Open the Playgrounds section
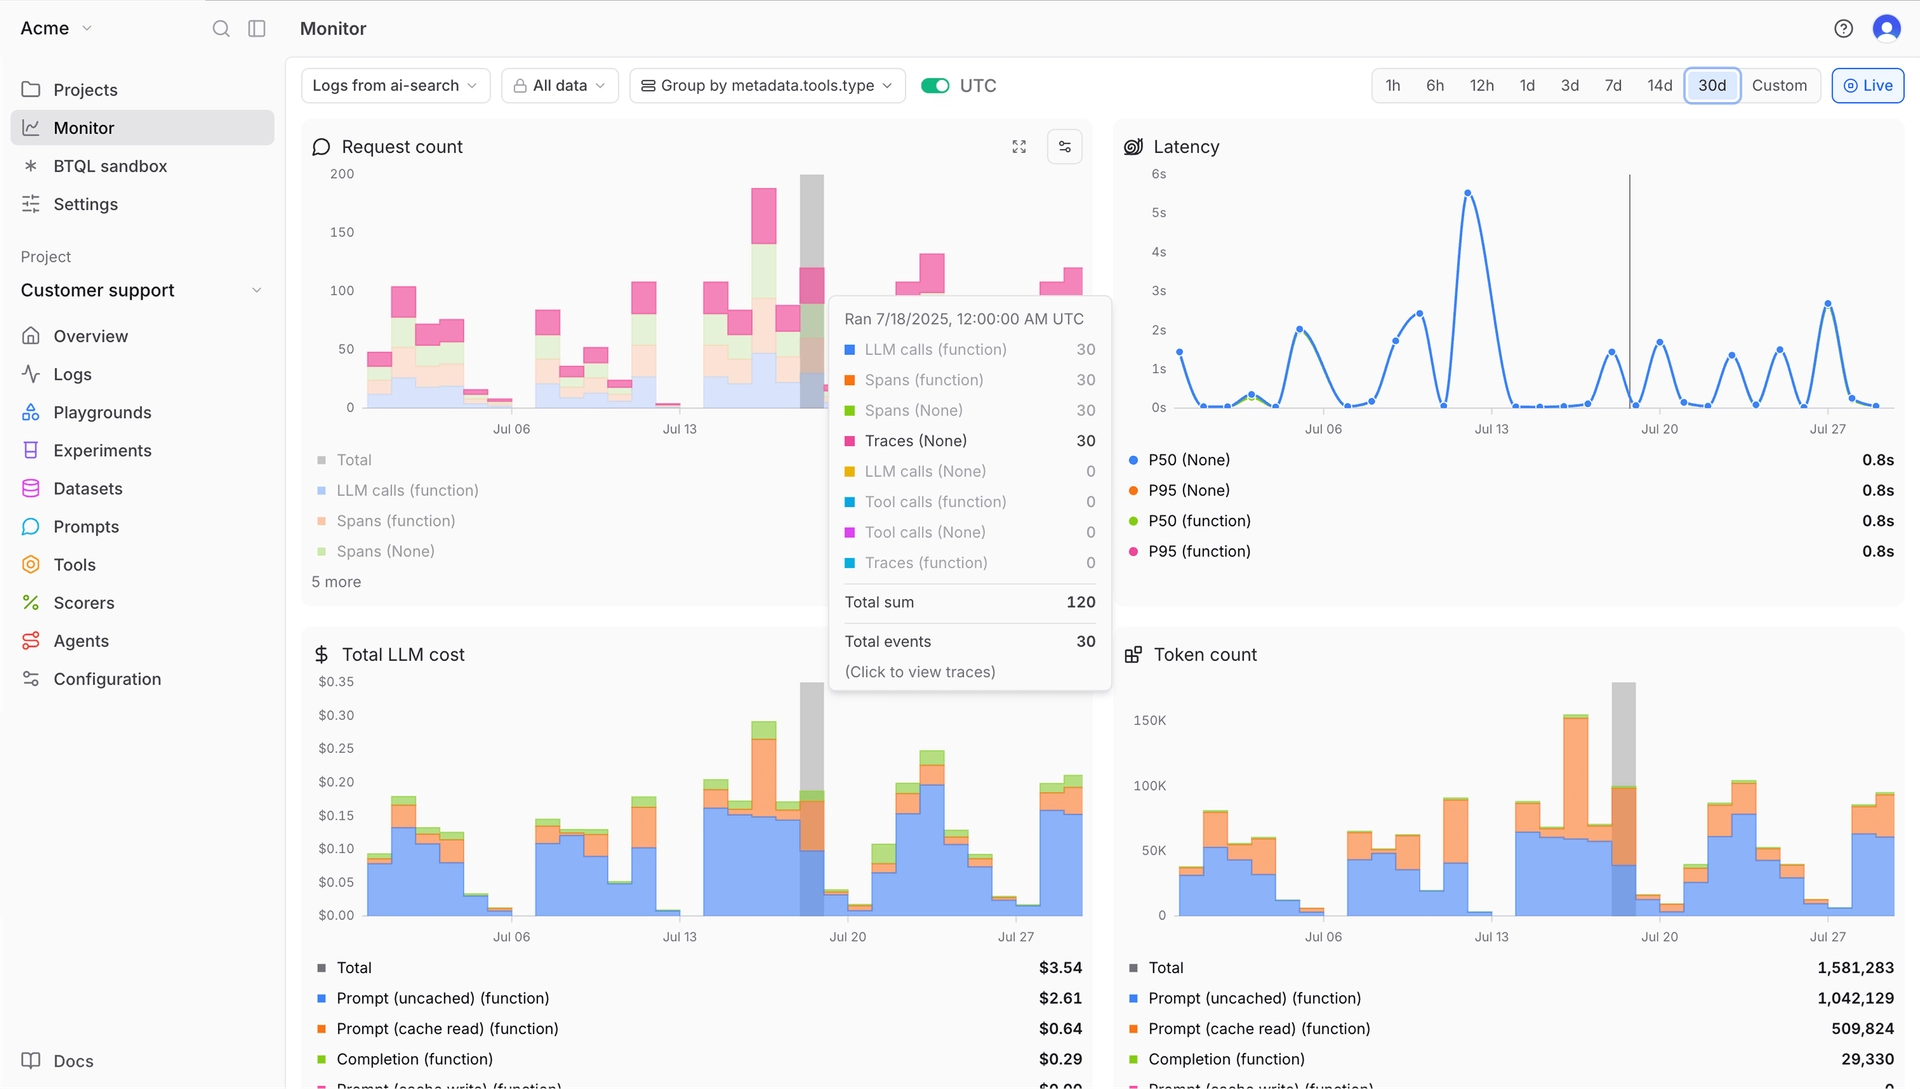 (101, 412)
